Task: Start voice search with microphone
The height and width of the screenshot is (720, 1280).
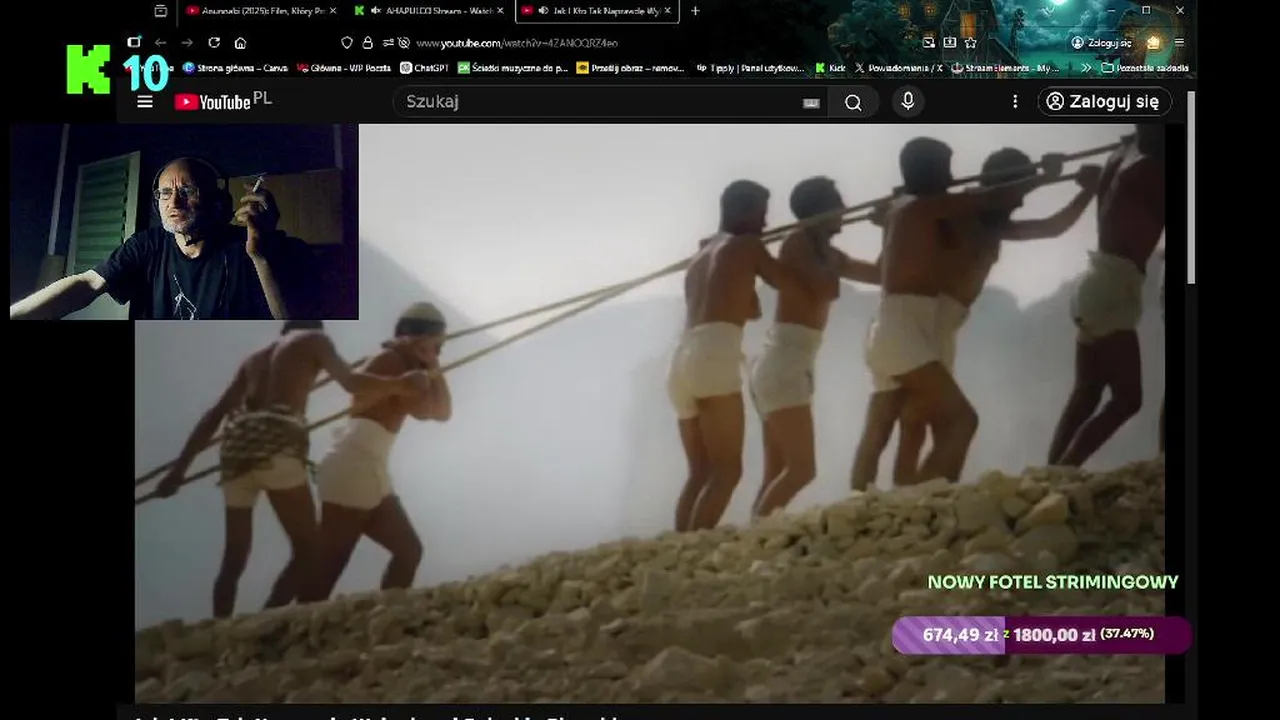Action: click(908, 101)
